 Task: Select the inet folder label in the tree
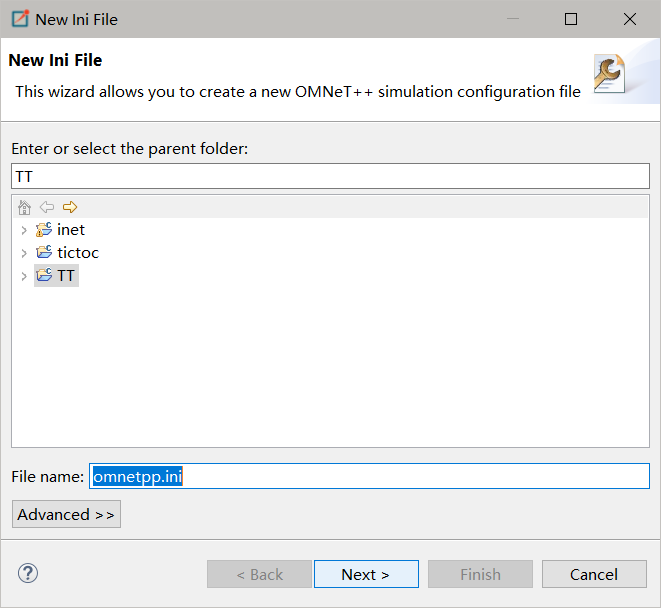click(71, 230)
